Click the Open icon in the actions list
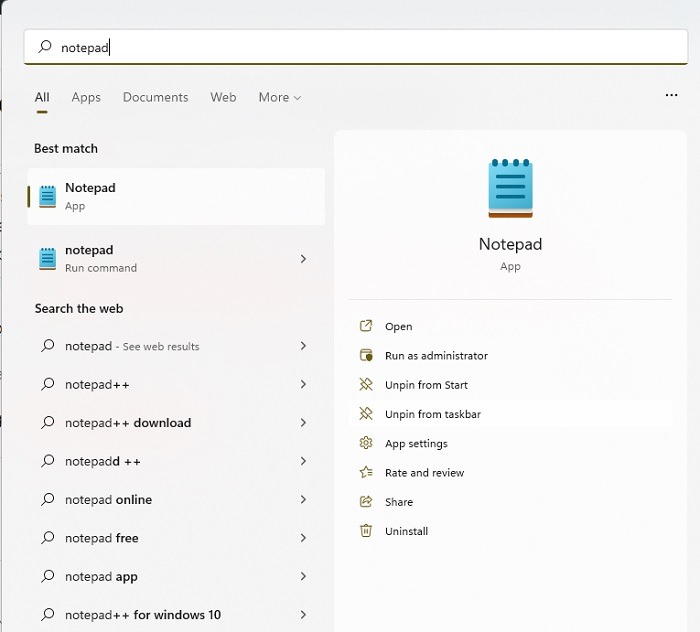The height and width of the screenshot is (632, 700). [366, 326]
